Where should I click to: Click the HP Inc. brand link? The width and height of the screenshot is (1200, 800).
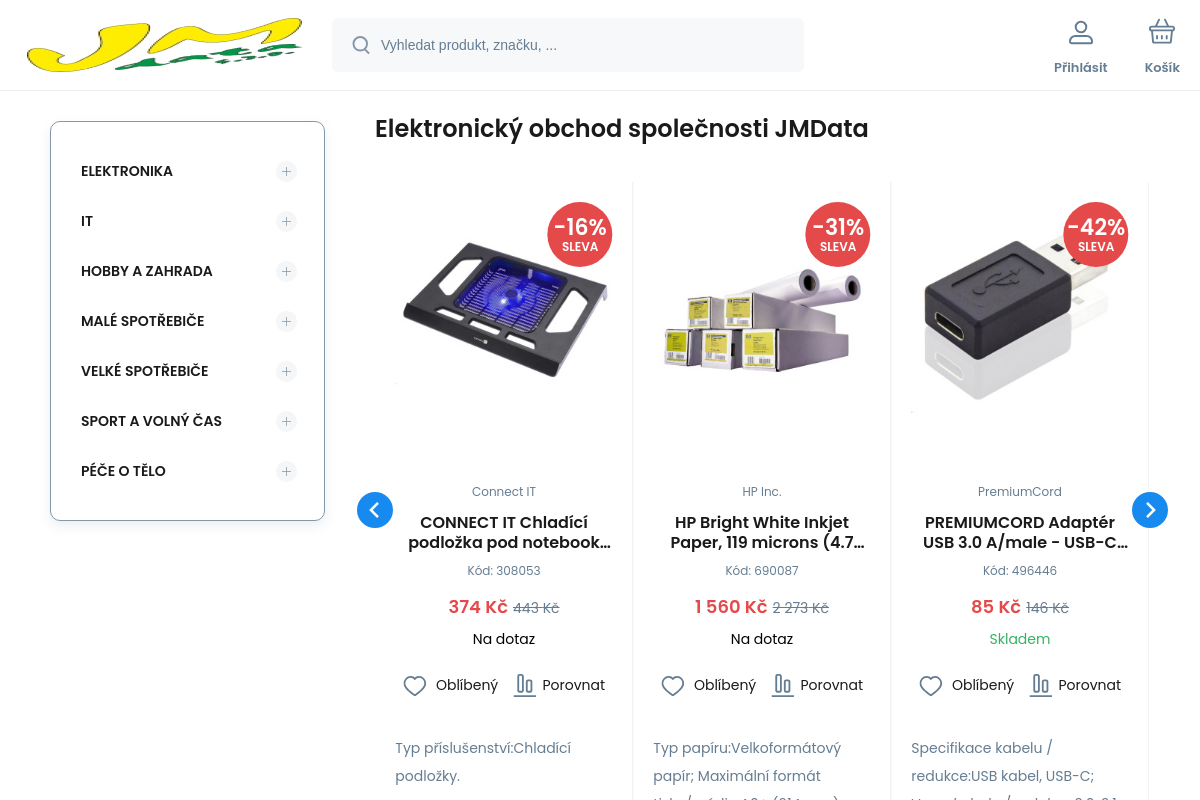(x=761, y=491)
